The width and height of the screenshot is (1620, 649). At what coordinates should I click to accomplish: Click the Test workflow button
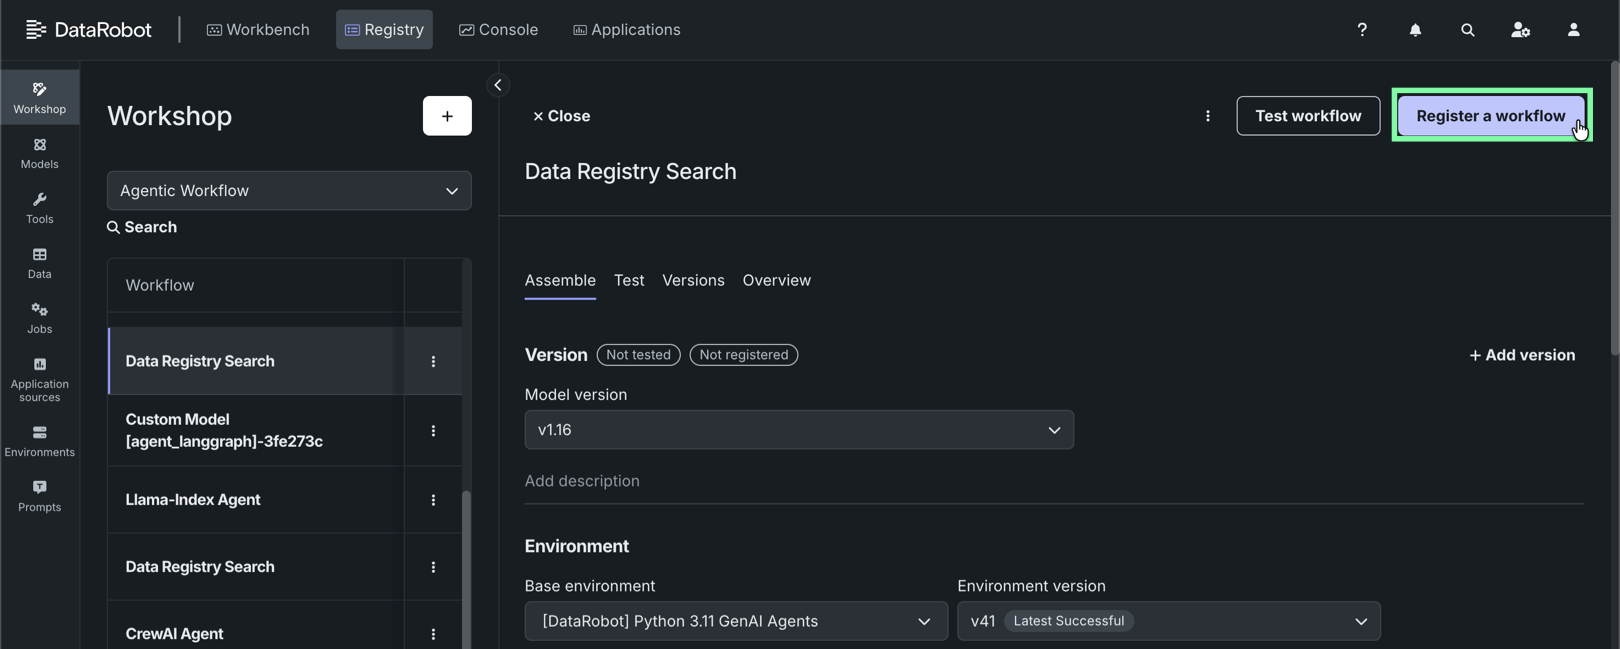(1308, 116)
